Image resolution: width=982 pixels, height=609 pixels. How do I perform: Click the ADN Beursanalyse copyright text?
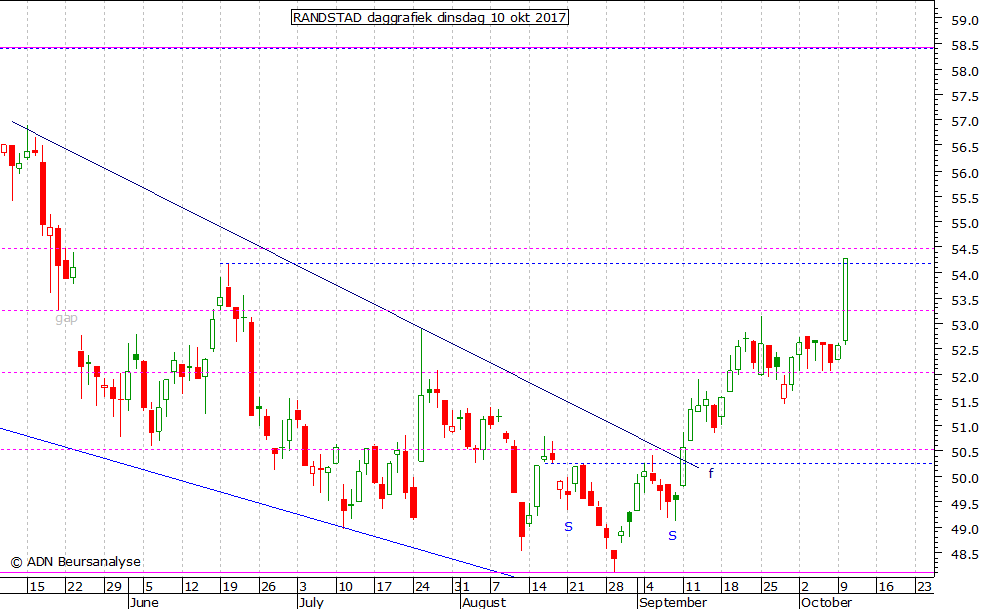point(76,562)
